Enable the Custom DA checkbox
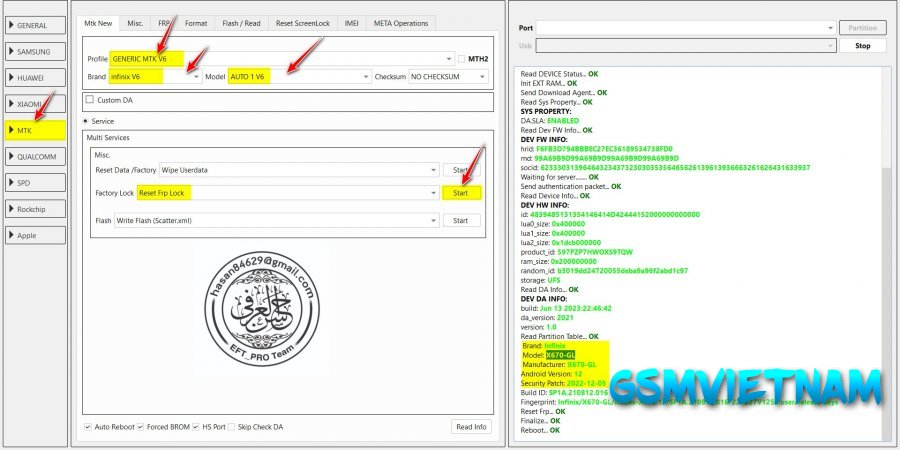The height and width of the screenshot is (450, 900). (x=90, y=99)
